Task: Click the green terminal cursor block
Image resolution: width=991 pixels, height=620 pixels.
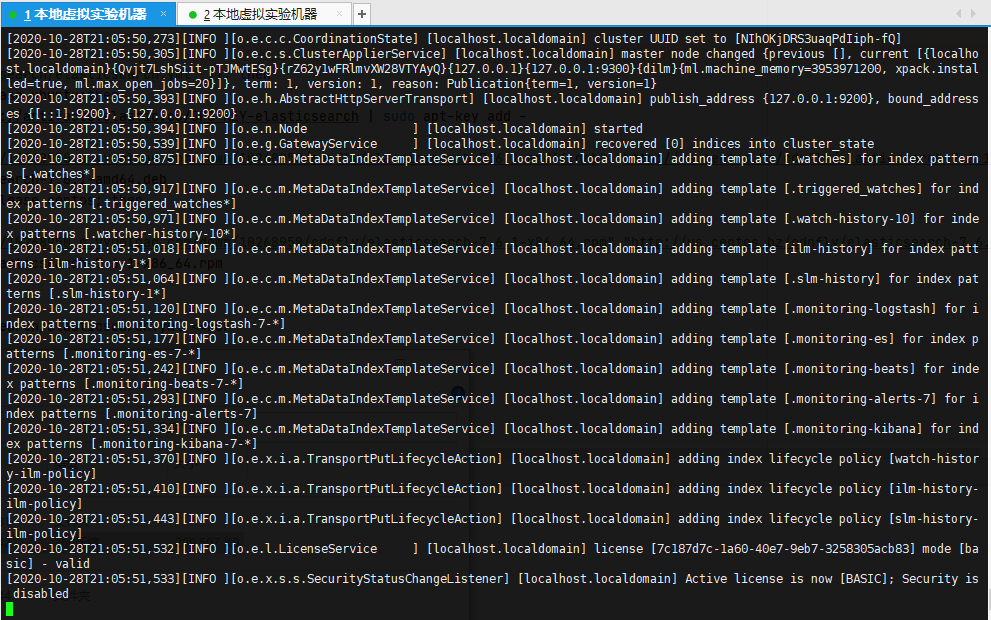Action: coord(9,609)
